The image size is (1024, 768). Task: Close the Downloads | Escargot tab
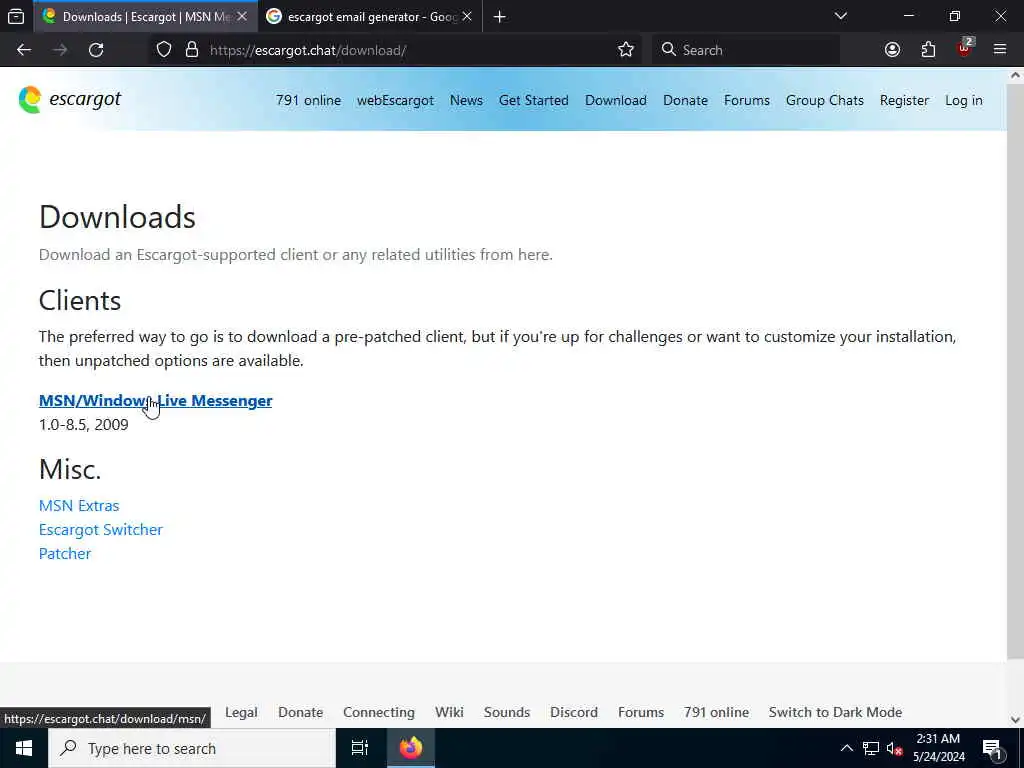point(242,16)
